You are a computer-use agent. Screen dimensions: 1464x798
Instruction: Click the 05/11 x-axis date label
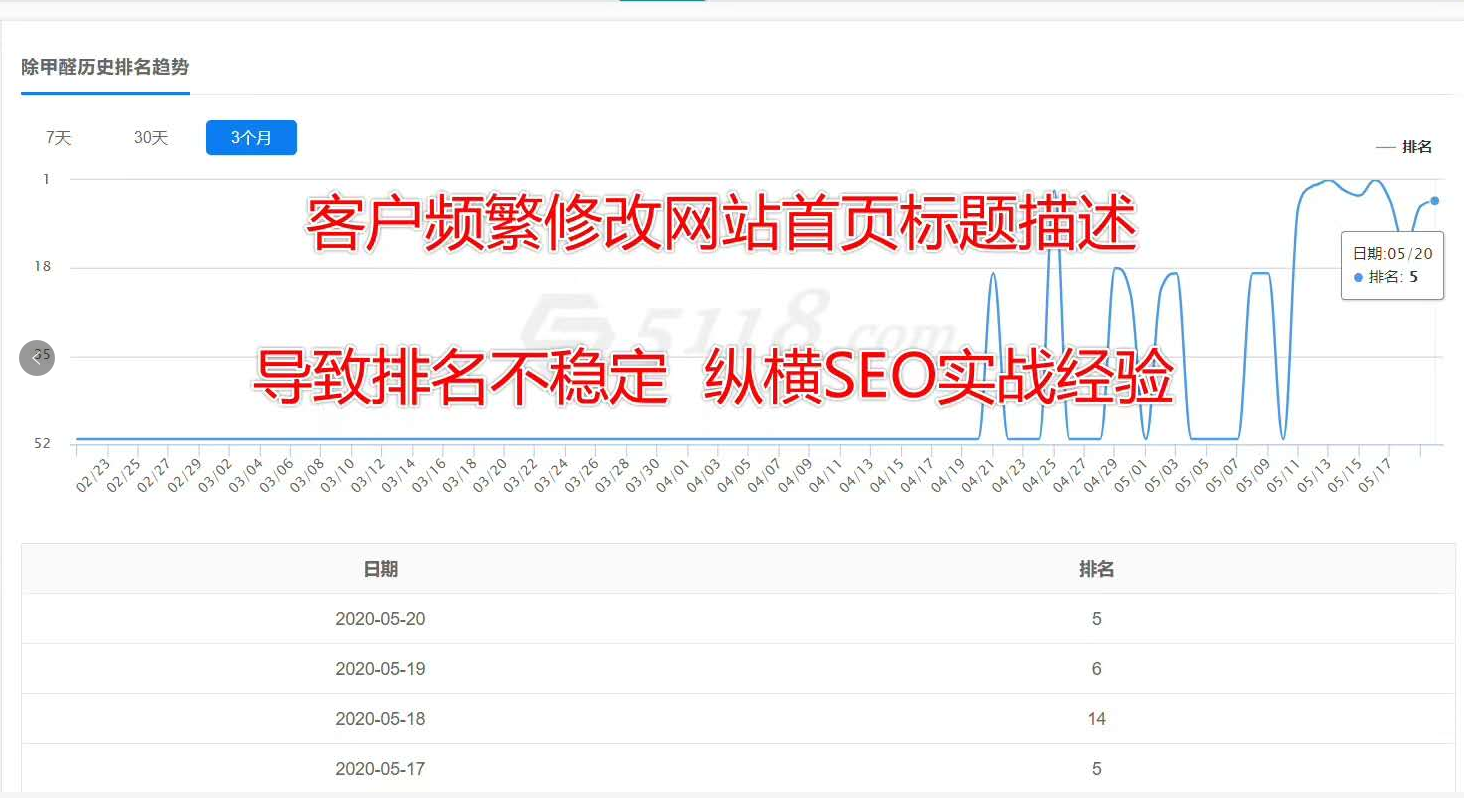point(1283,475)
